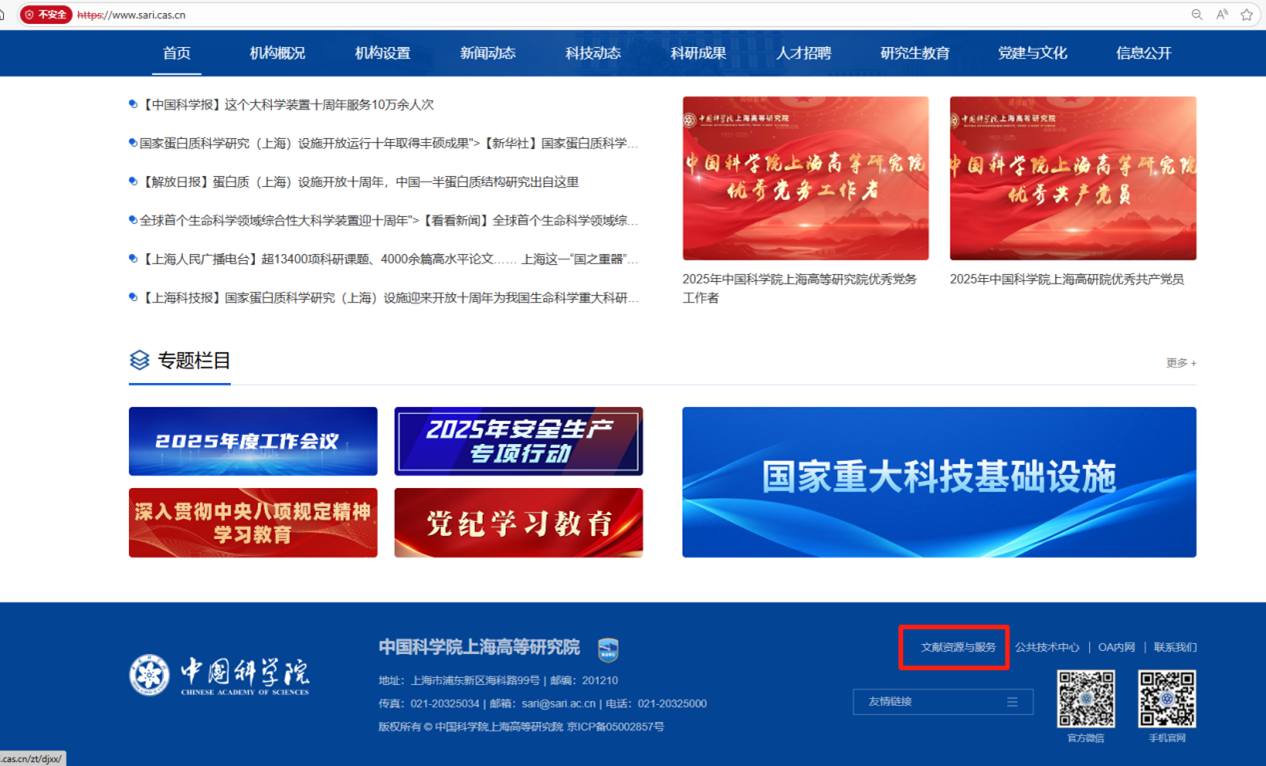
Task: Click the browser zoom magnifier icon
Action: 1196,15
